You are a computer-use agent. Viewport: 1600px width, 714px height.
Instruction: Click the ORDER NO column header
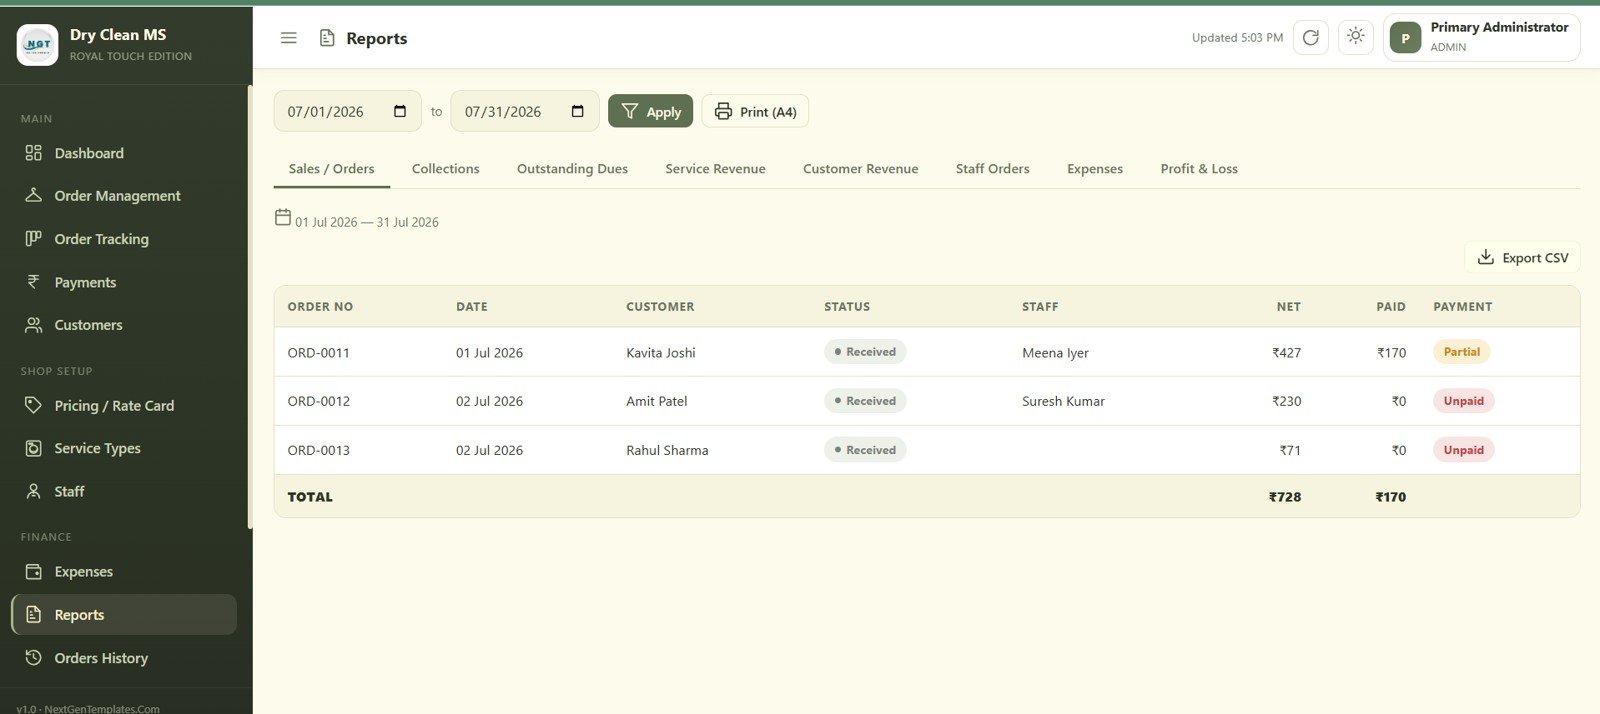coord(320,307)
